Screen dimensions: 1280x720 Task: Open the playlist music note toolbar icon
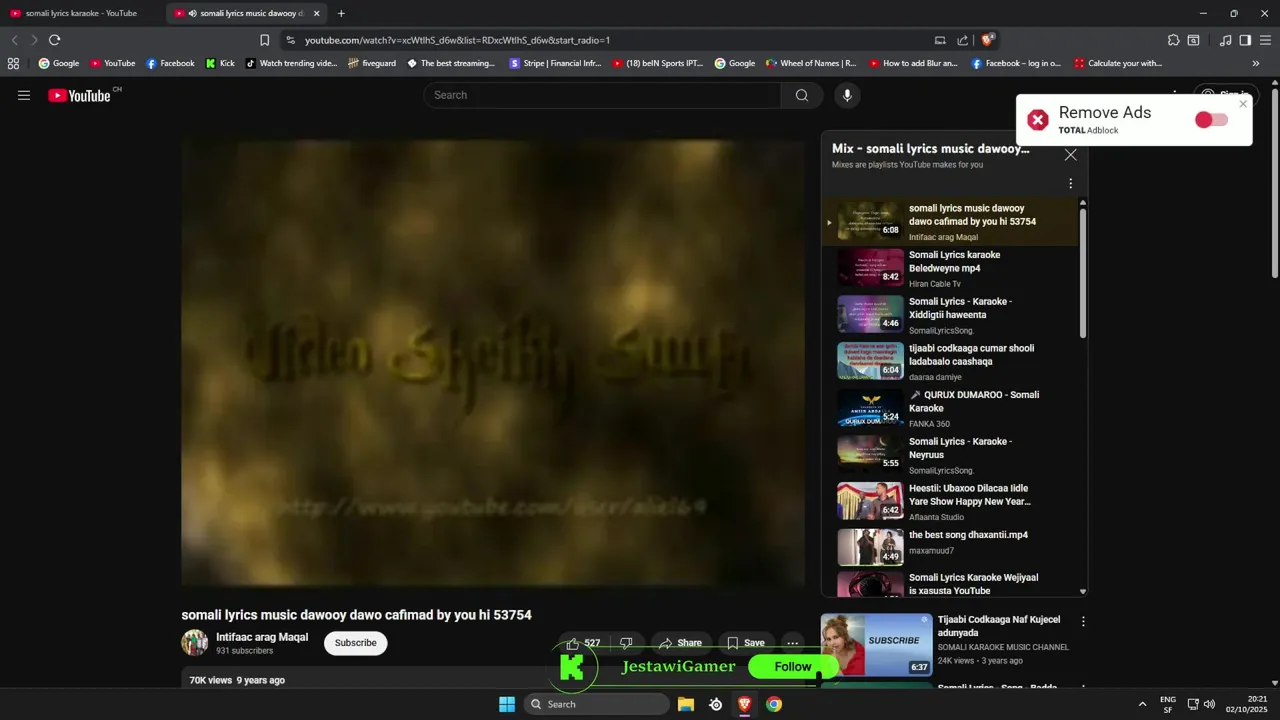[1225, 40]
